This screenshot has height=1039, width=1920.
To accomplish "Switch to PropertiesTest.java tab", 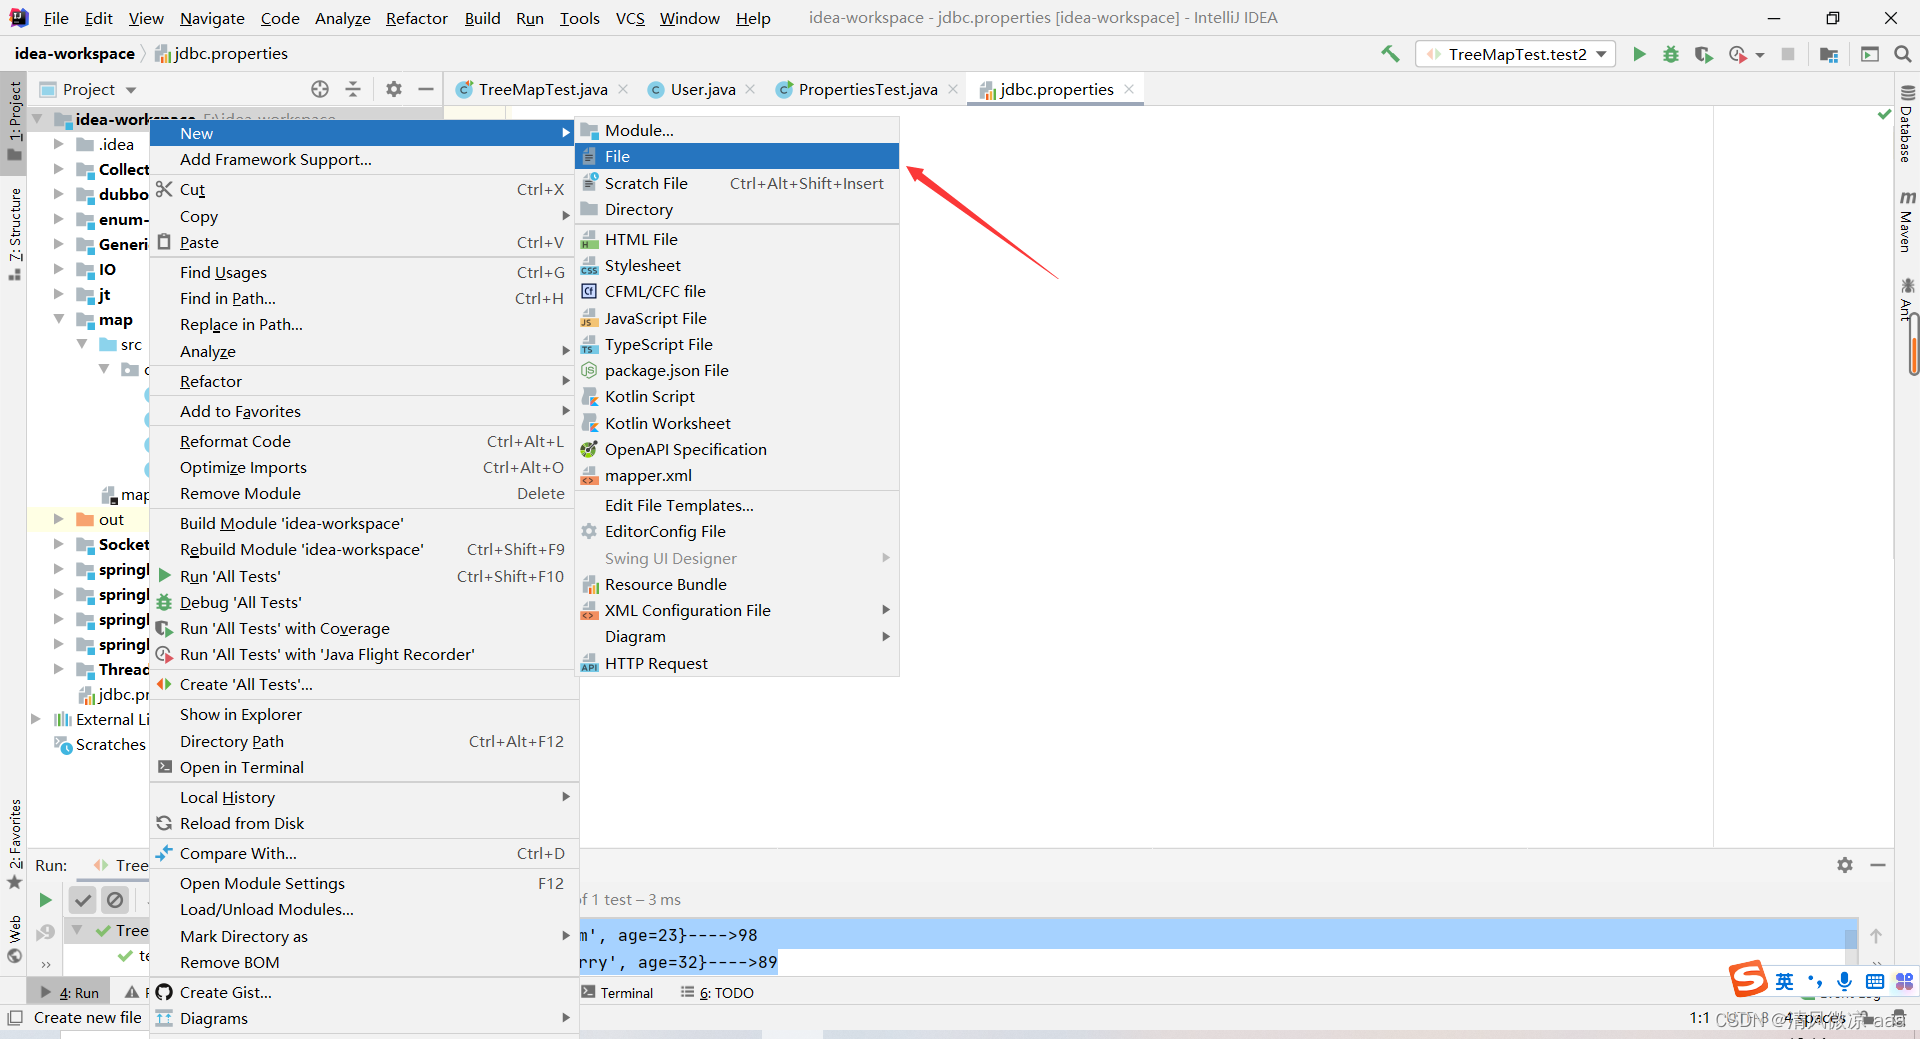I will tap(867, 89).
